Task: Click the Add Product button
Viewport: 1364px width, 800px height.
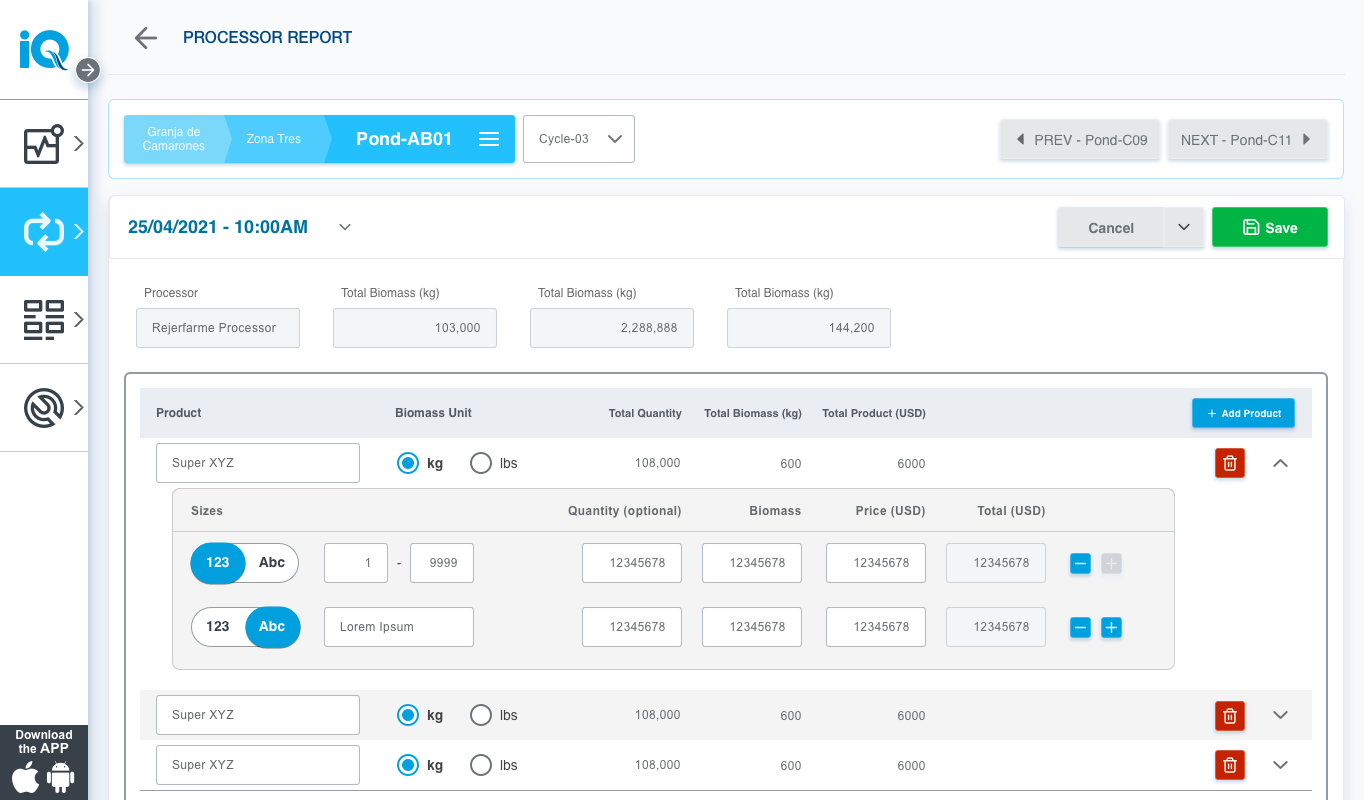Action: (1243, 413)
